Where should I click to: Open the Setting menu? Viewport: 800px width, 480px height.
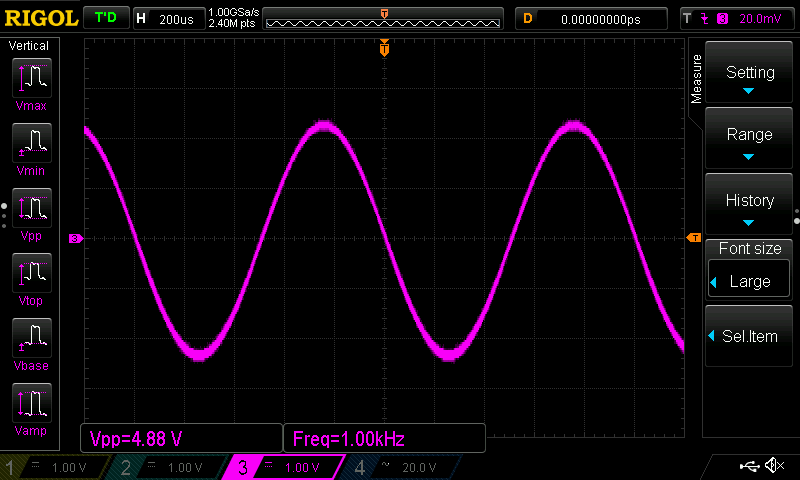(749, 72)
